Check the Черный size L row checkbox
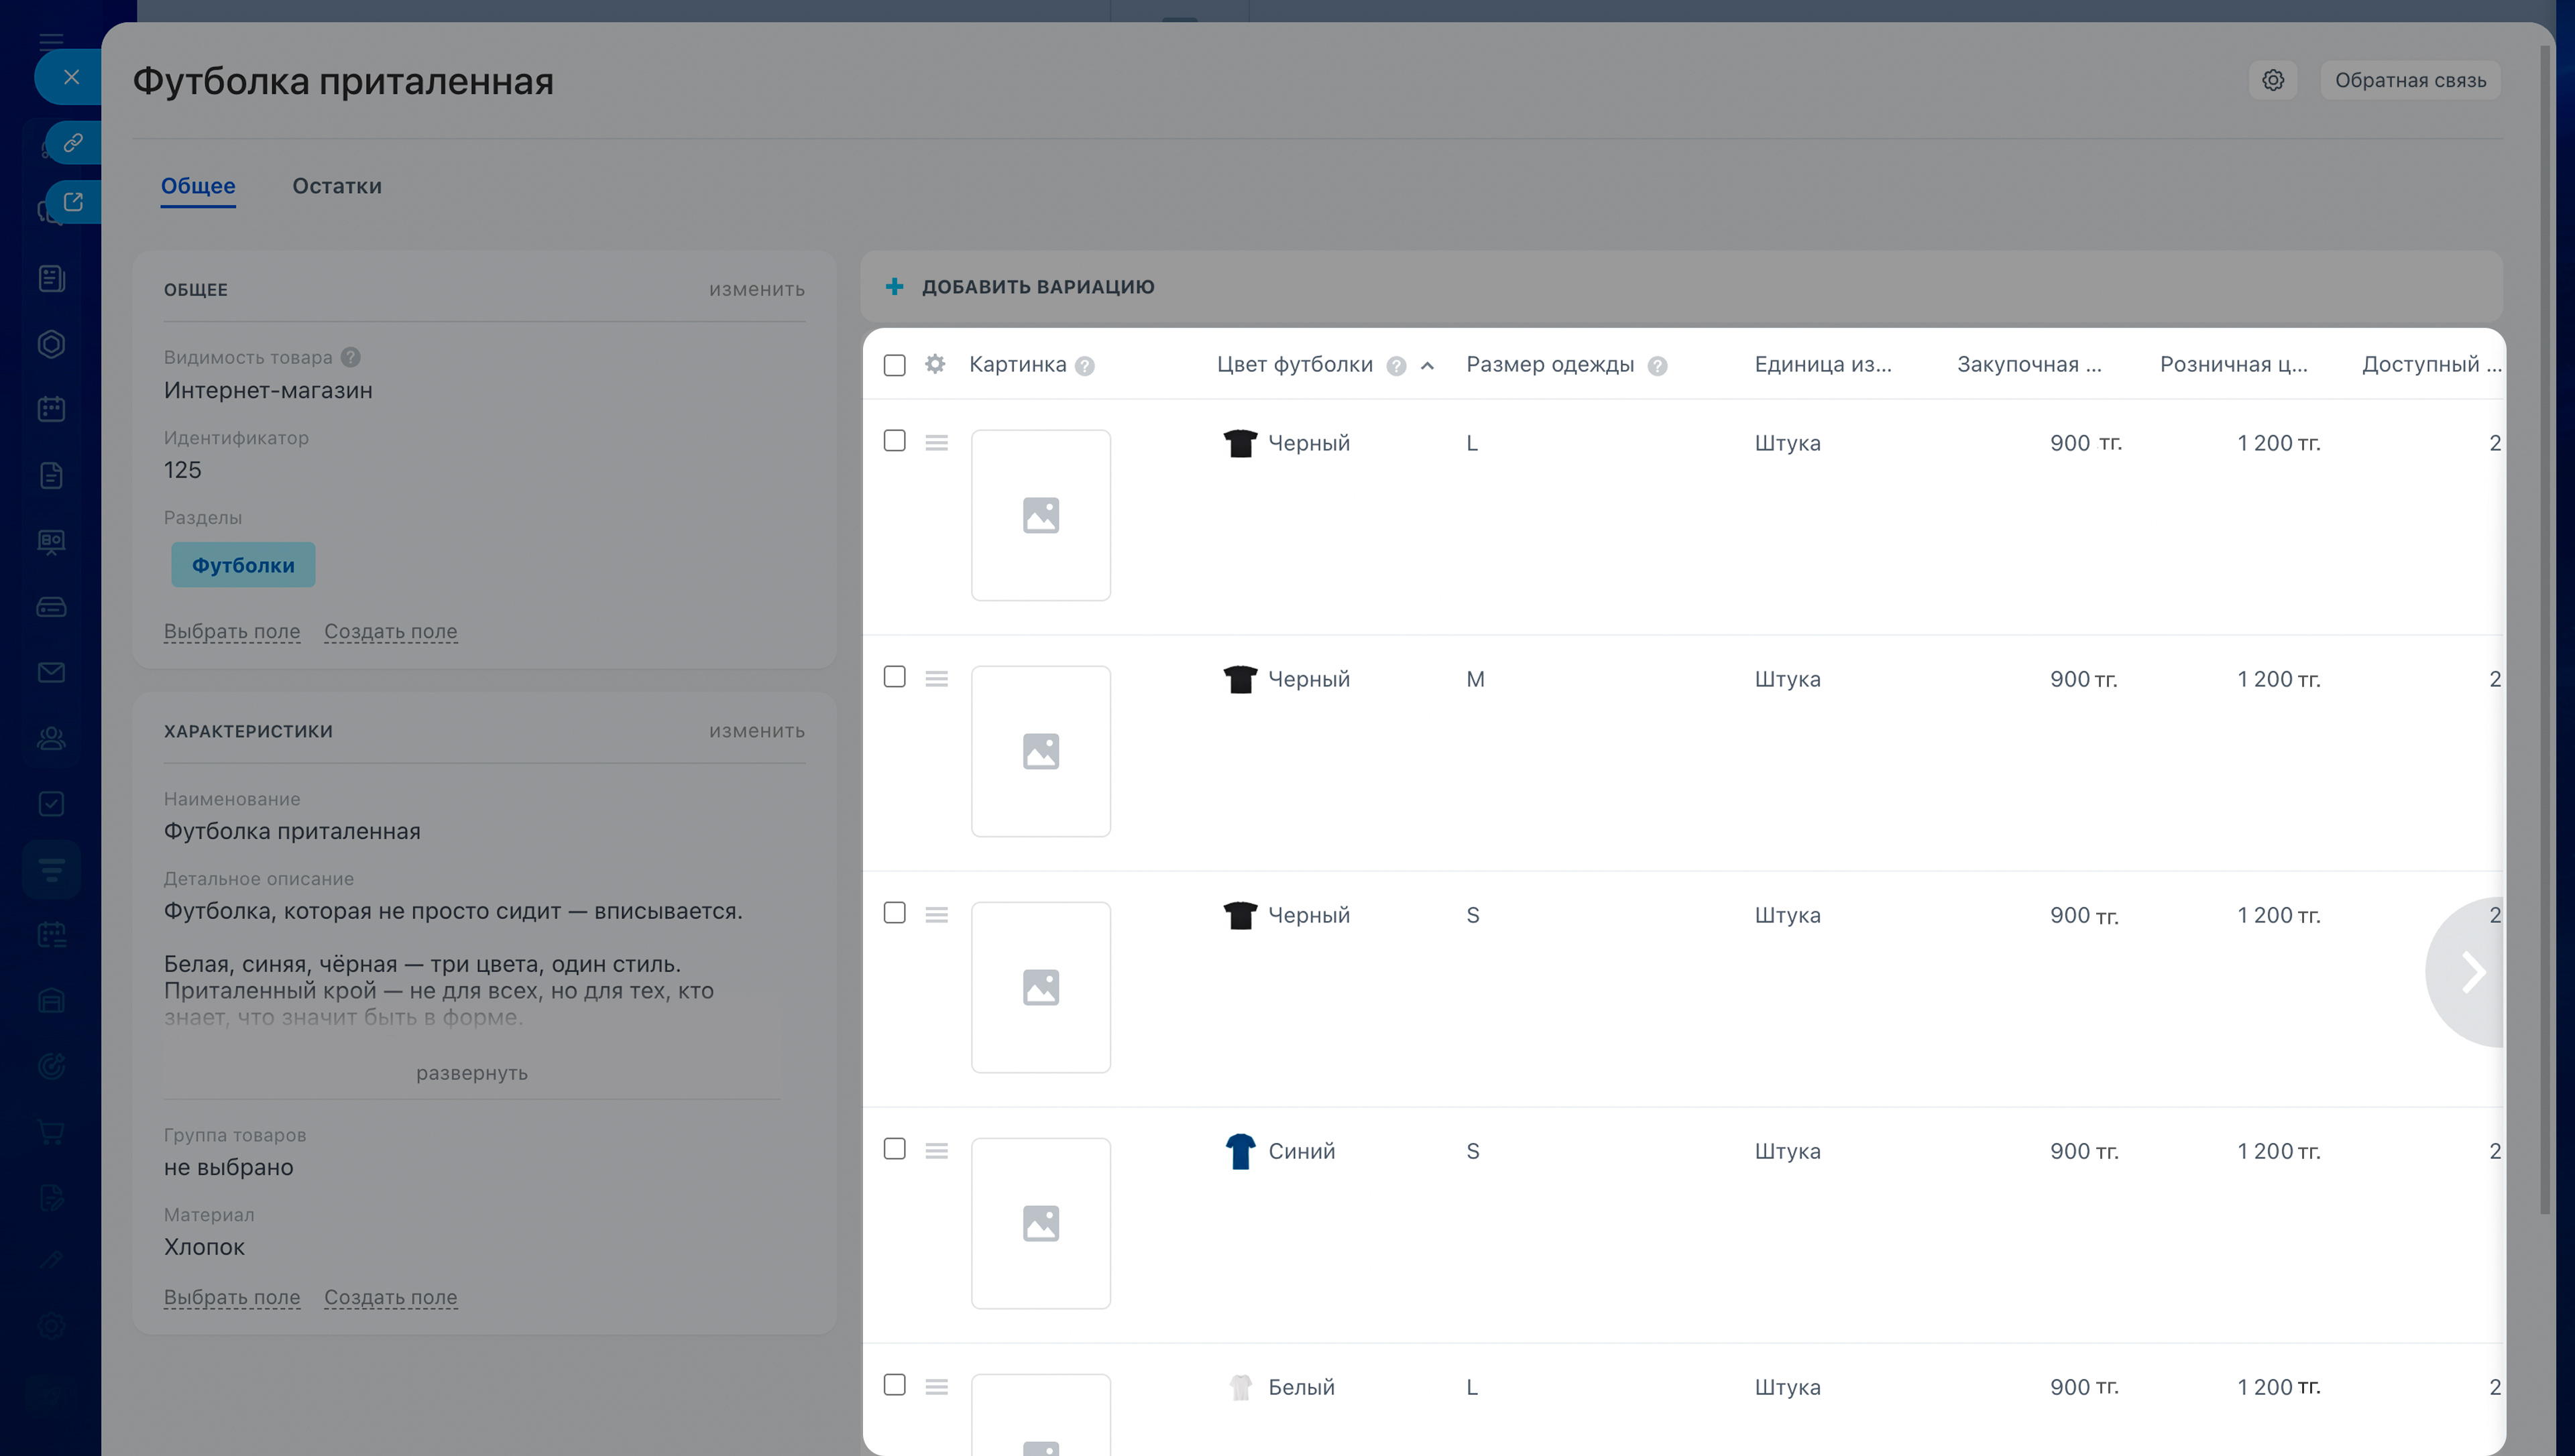2575x1456 pixels. (x=895, y=441)
